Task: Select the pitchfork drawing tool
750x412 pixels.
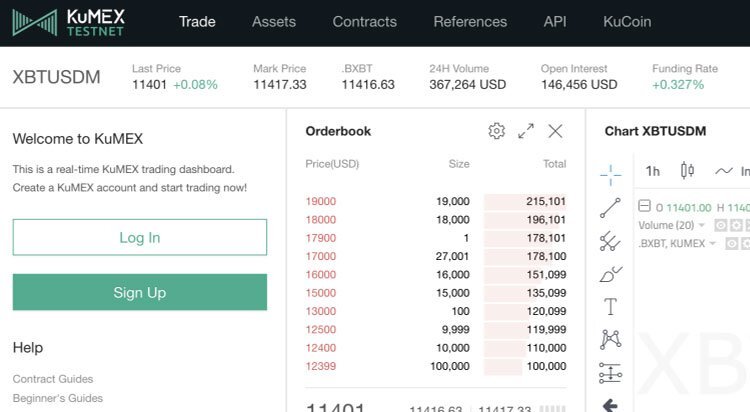Action: coord(610,241)
